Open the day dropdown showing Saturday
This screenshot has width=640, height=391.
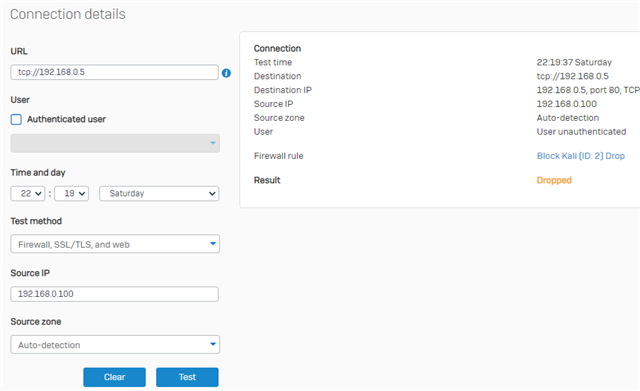pos(159,193)
